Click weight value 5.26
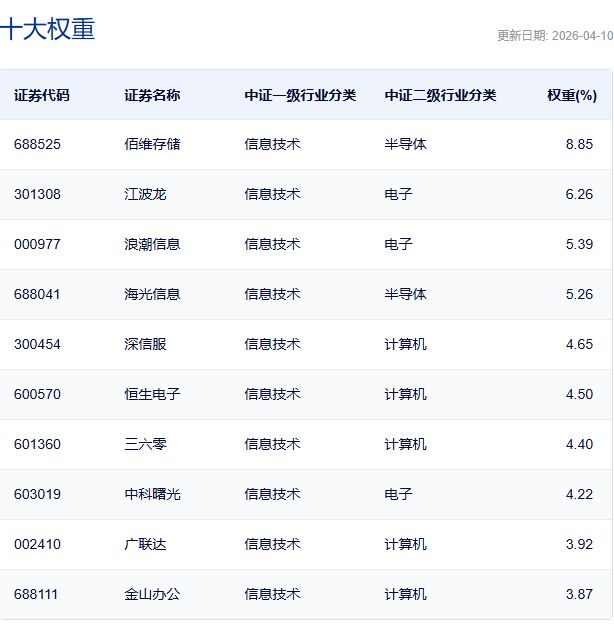Screen dimensions: 614x626 coord(579,294)
